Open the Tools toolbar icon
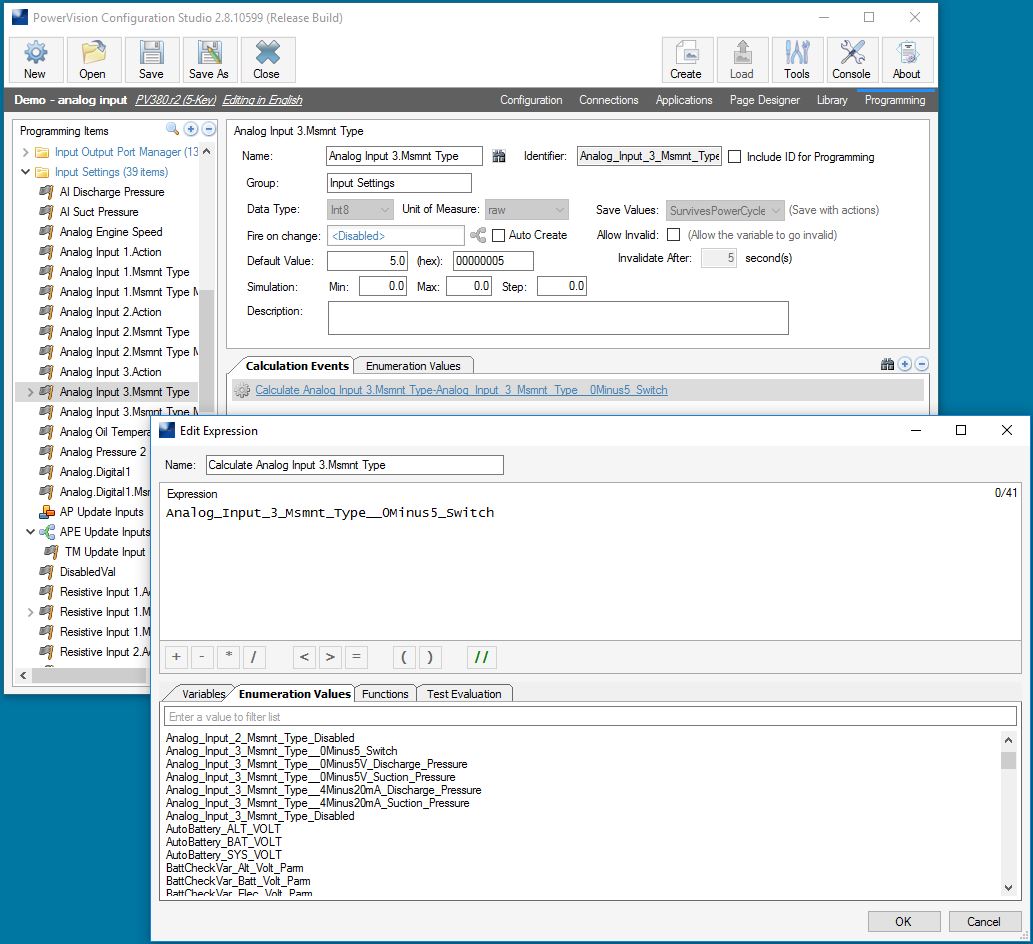This screenshot has width=1033, height=944. (797, 60)
